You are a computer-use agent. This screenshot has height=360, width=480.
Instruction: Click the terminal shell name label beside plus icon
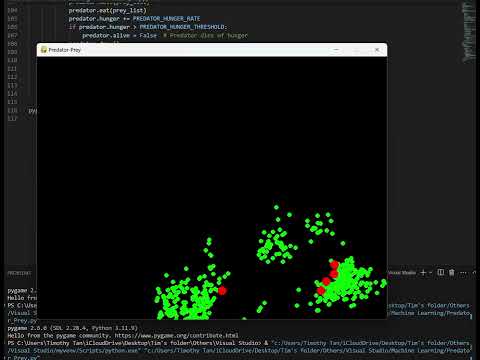402,273
